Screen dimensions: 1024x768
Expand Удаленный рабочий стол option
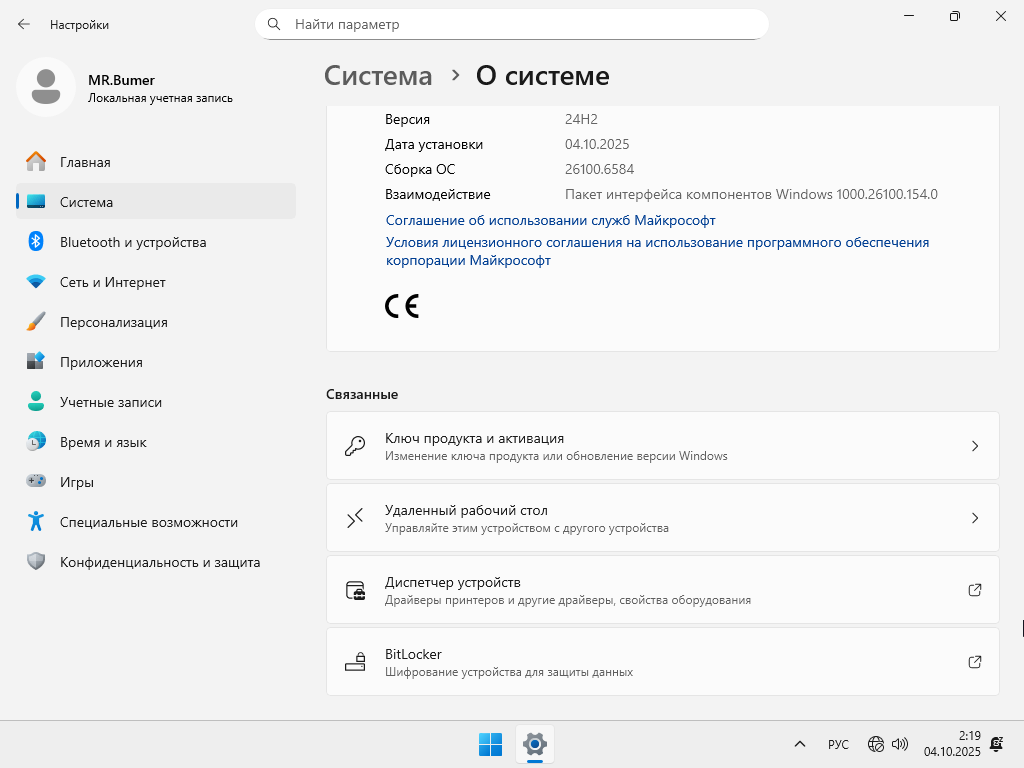click(662, 518)
